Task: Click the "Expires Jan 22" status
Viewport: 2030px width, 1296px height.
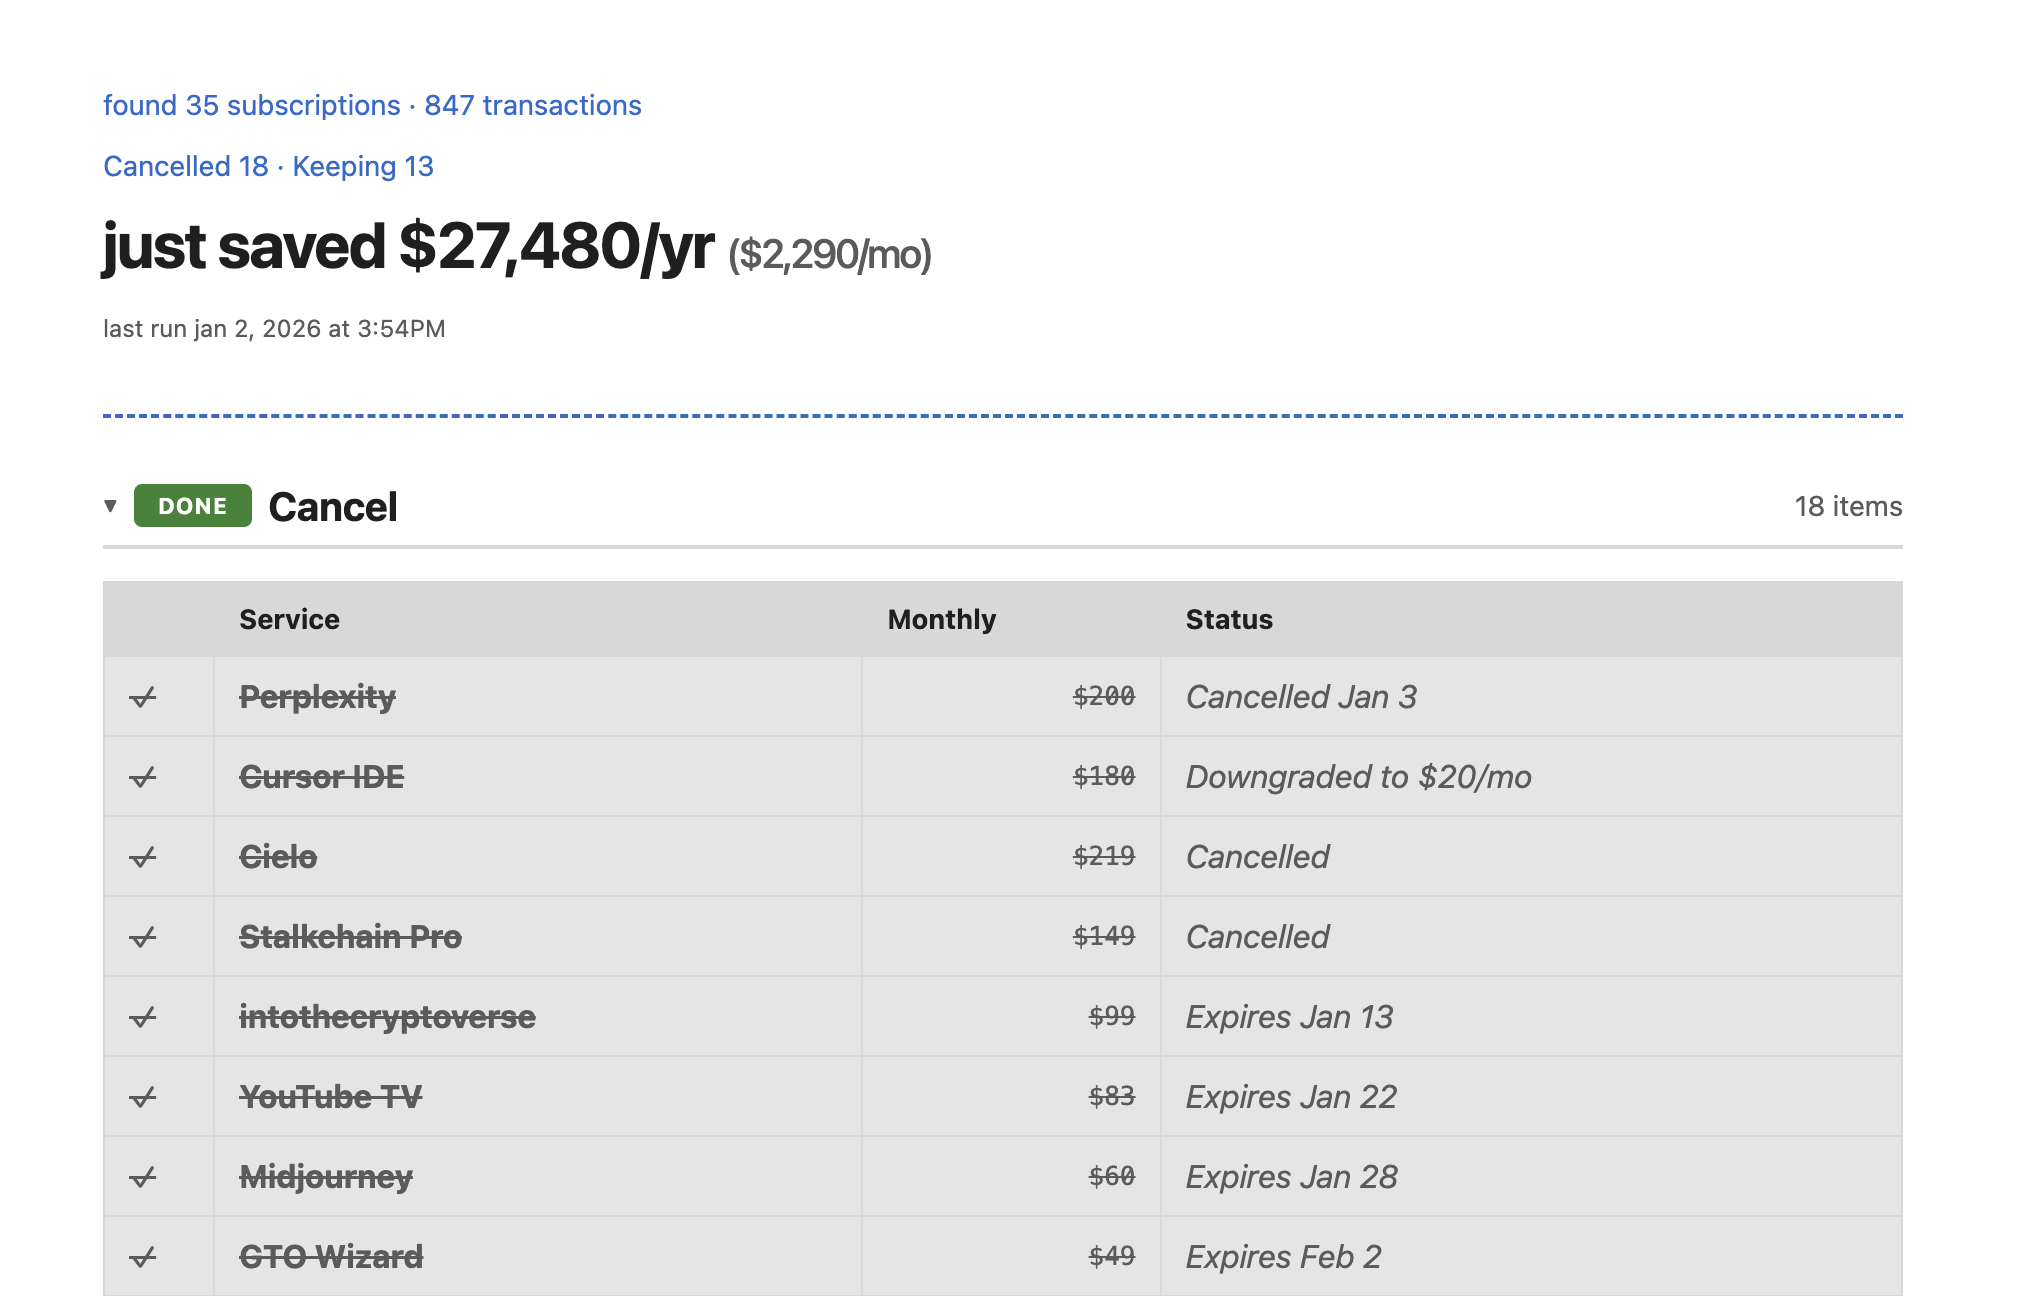Action: (x=1292, y=1097)
